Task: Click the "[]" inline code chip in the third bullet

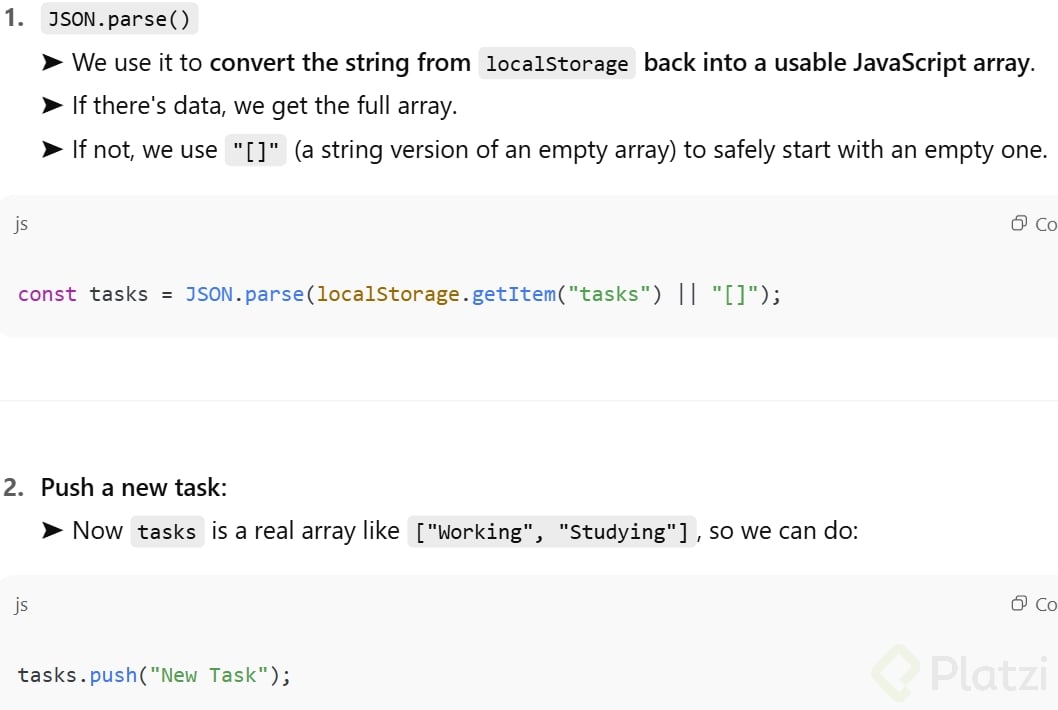Action: point(255,151)
